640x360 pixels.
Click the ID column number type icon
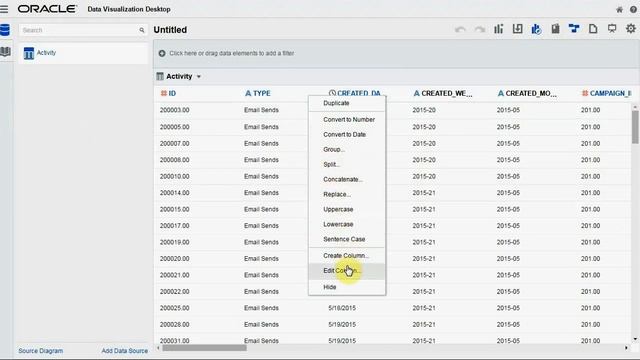(164, 93)
